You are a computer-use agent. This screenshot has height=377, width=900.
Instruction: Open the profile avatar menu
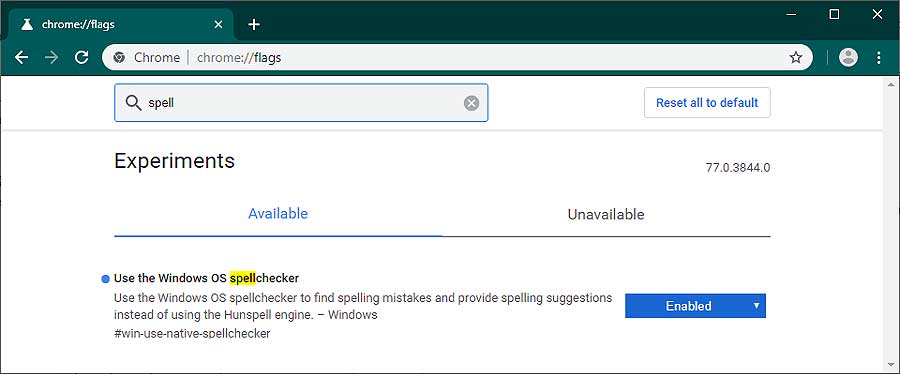pos(848,57)
